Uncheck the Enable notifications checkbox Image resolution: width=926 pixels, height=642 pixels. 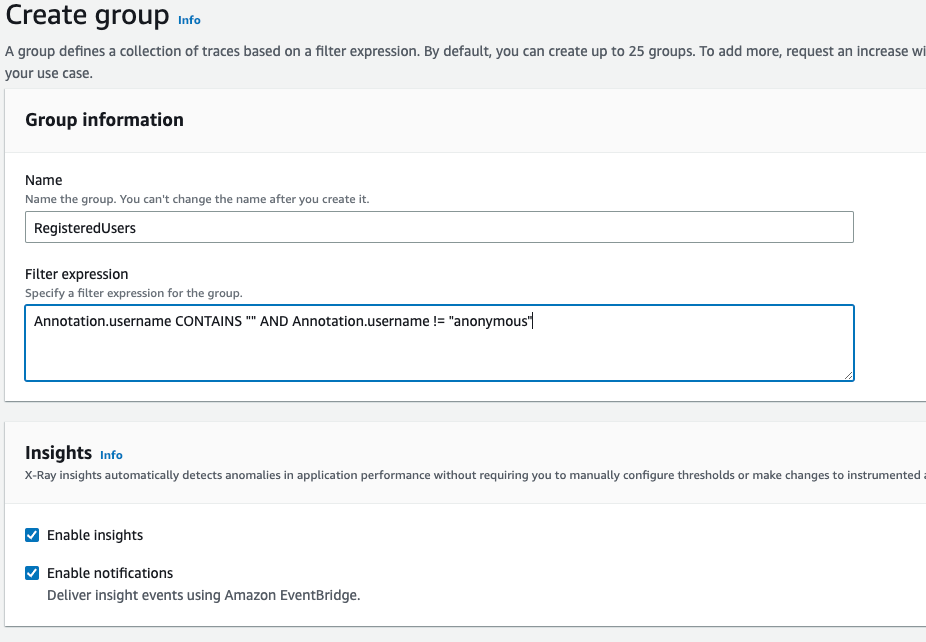tap(32, 573)
